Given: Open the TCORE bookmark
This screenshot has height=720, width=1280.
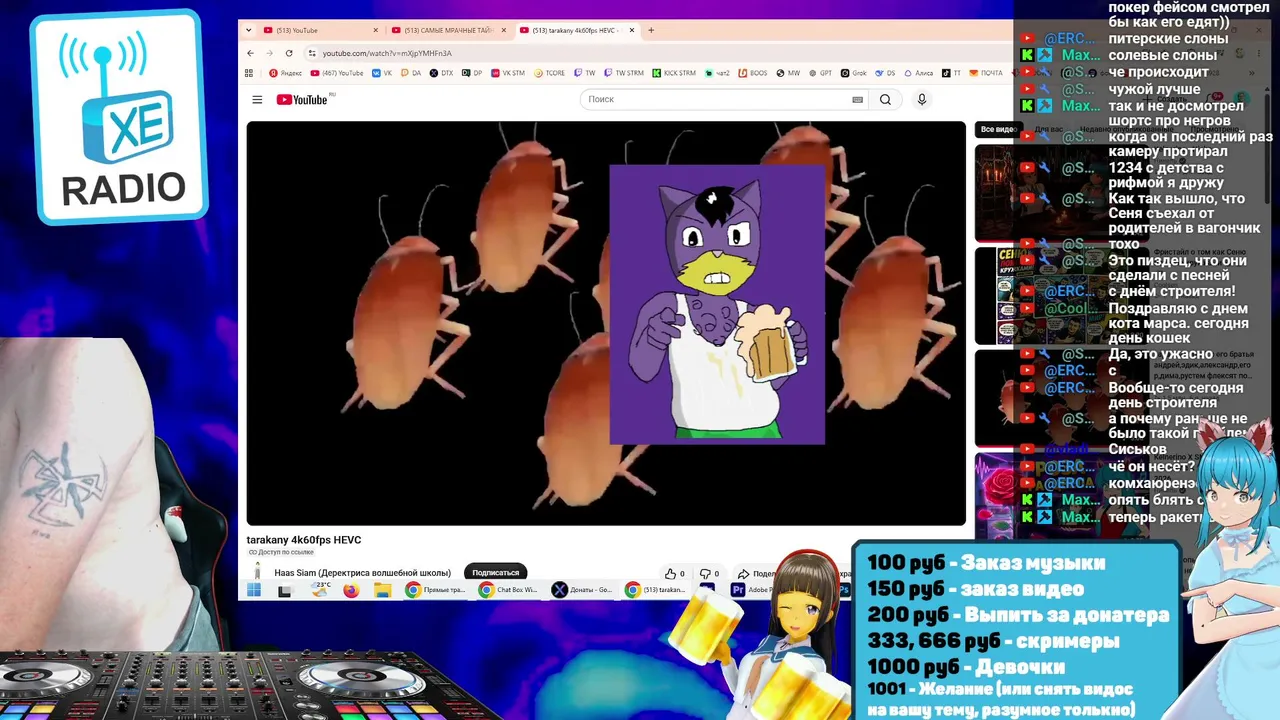Looking at the screenshot, I should tap(550, 73).
